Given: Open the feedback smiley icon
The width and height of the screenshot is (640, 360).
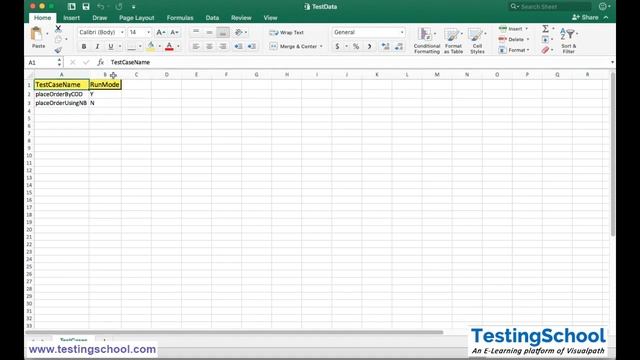Looking at the screenshot, I should point(603,7).
